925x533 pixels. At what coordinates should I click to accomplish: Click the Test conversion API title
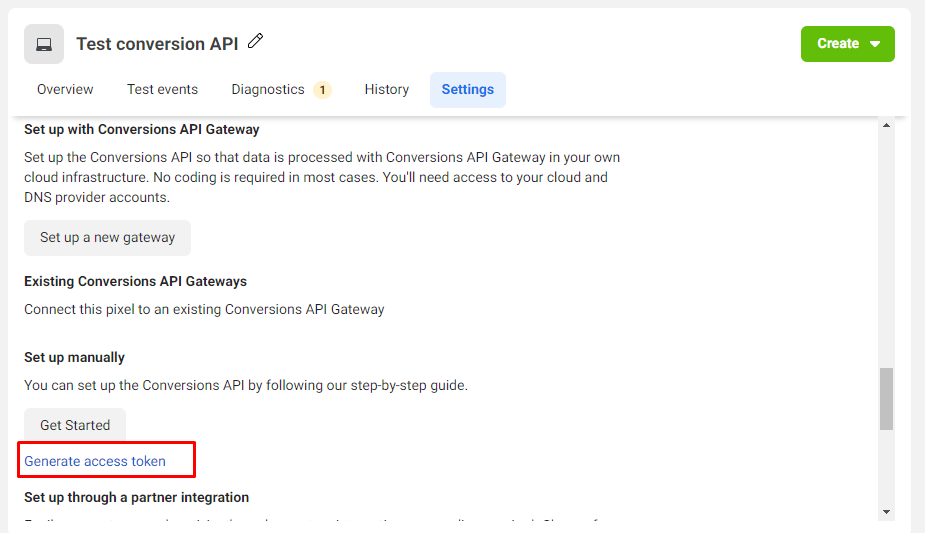click(x=157, y=44)
